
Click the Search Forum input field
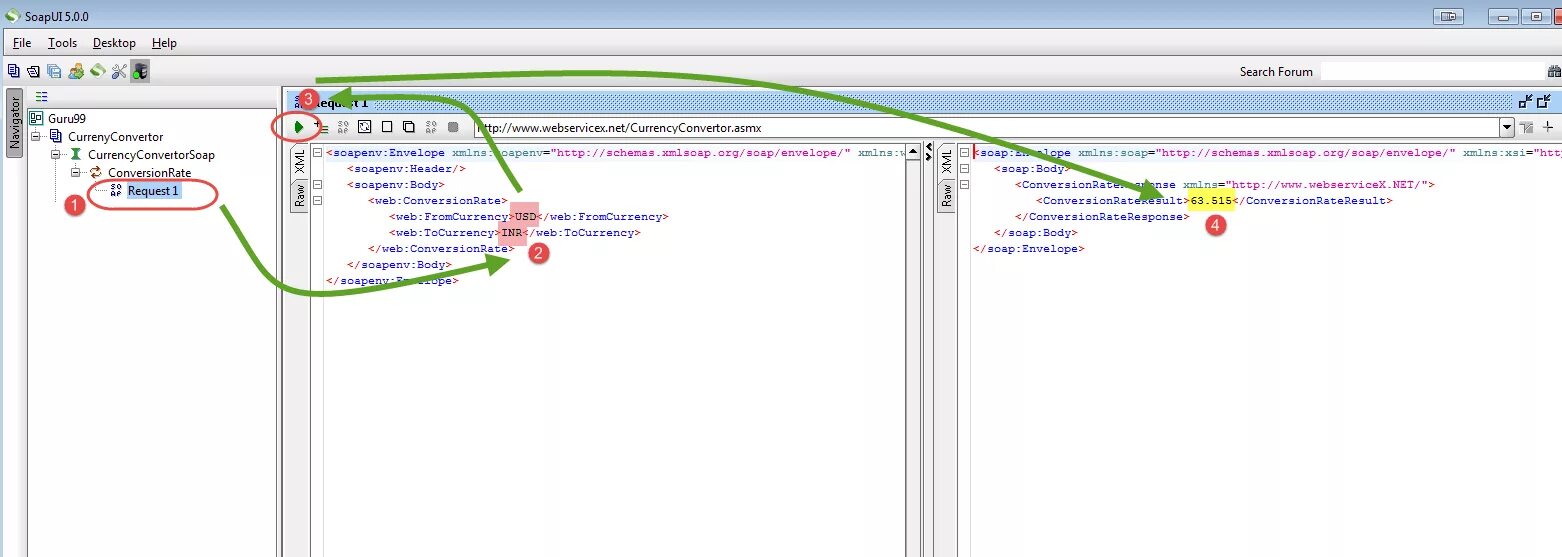(x=1432, y=71)
